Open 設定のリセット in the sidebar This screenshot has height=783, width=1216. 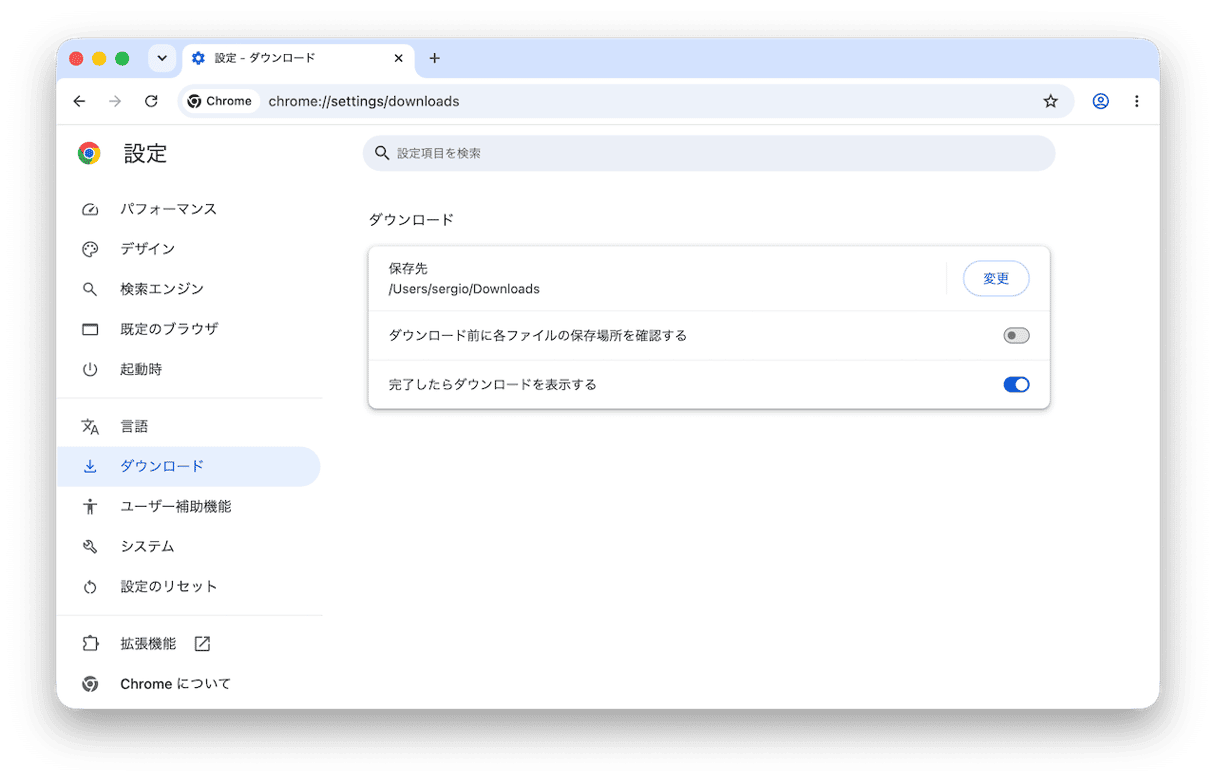[x=188, y=587]
